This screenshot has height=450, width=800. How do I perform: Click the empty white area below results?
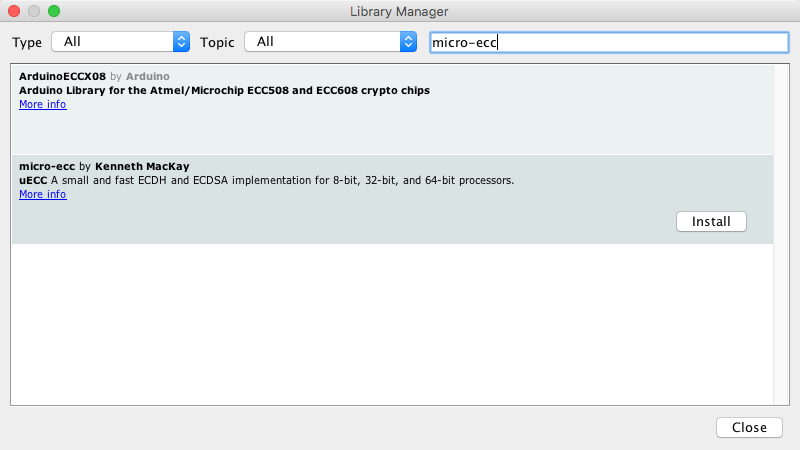(390, 320)
